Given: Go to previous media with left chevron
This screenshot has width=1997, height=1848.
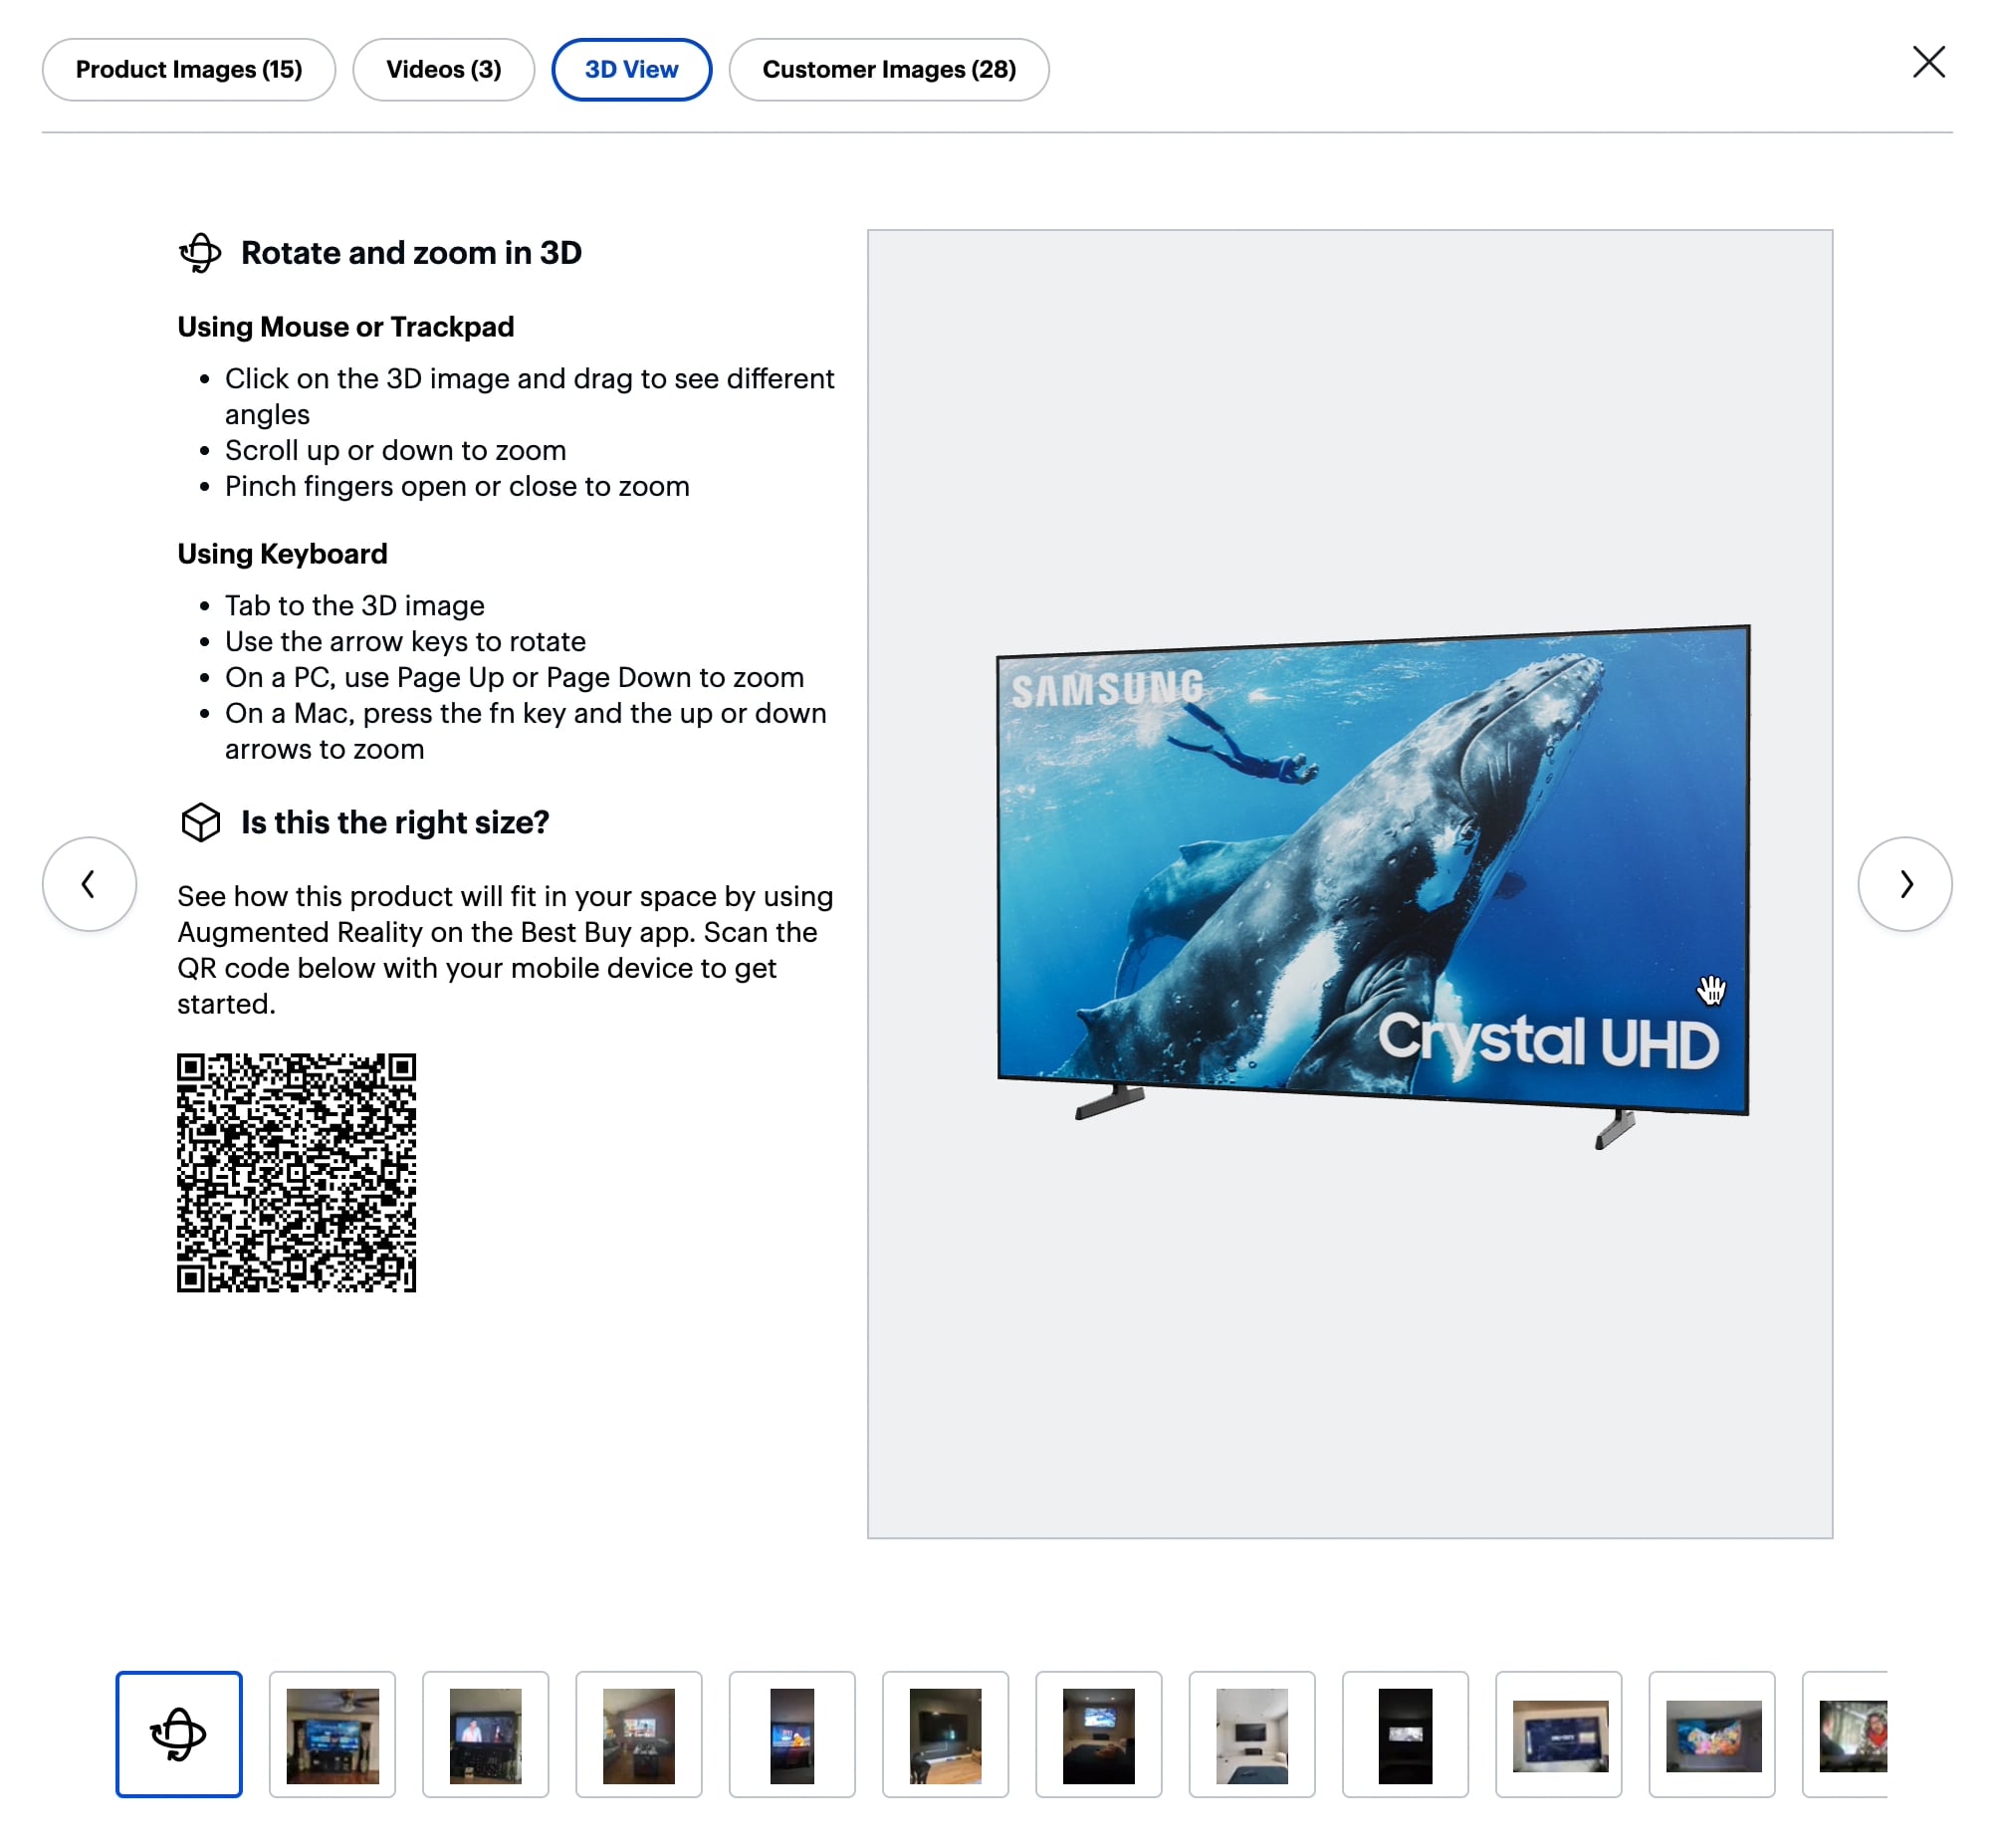Looking at the screenshot, I should [89, 883].
